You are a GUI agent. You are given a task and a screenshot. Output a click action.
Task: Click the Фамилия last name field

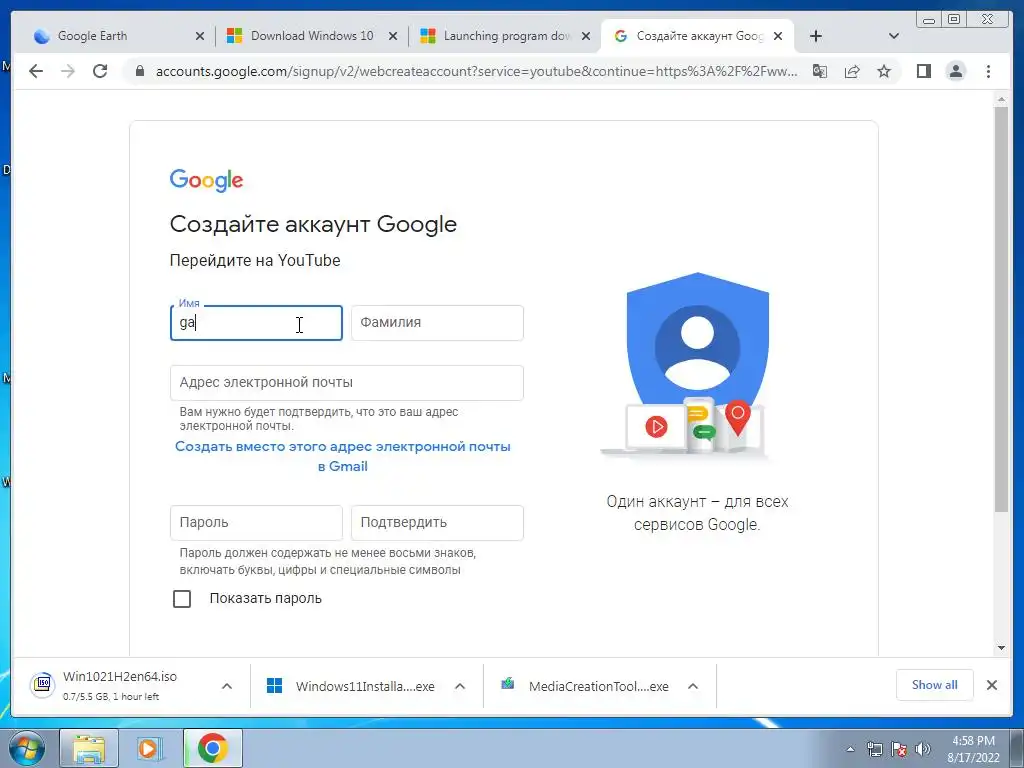(x=437, y=323)
